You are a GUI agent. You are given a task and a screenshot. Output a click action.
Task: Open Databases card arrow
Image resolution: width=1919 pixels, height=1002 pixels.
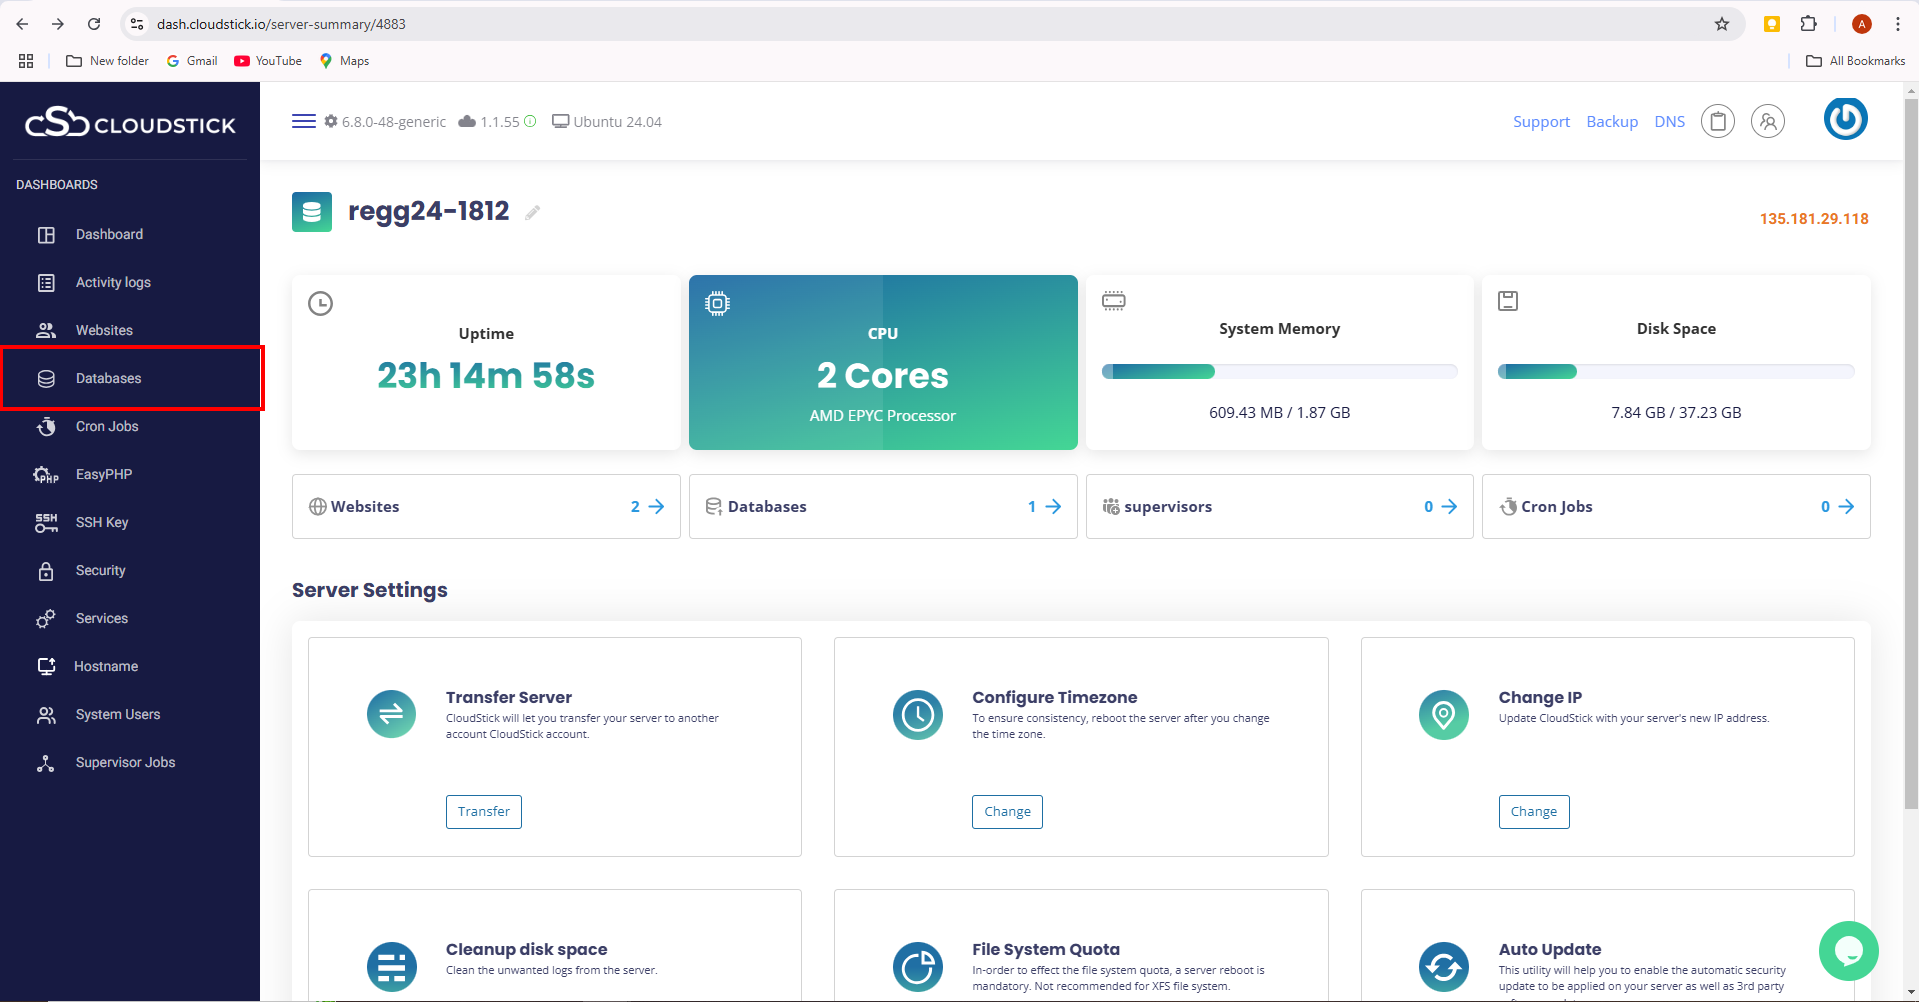tap(1053, 507)
